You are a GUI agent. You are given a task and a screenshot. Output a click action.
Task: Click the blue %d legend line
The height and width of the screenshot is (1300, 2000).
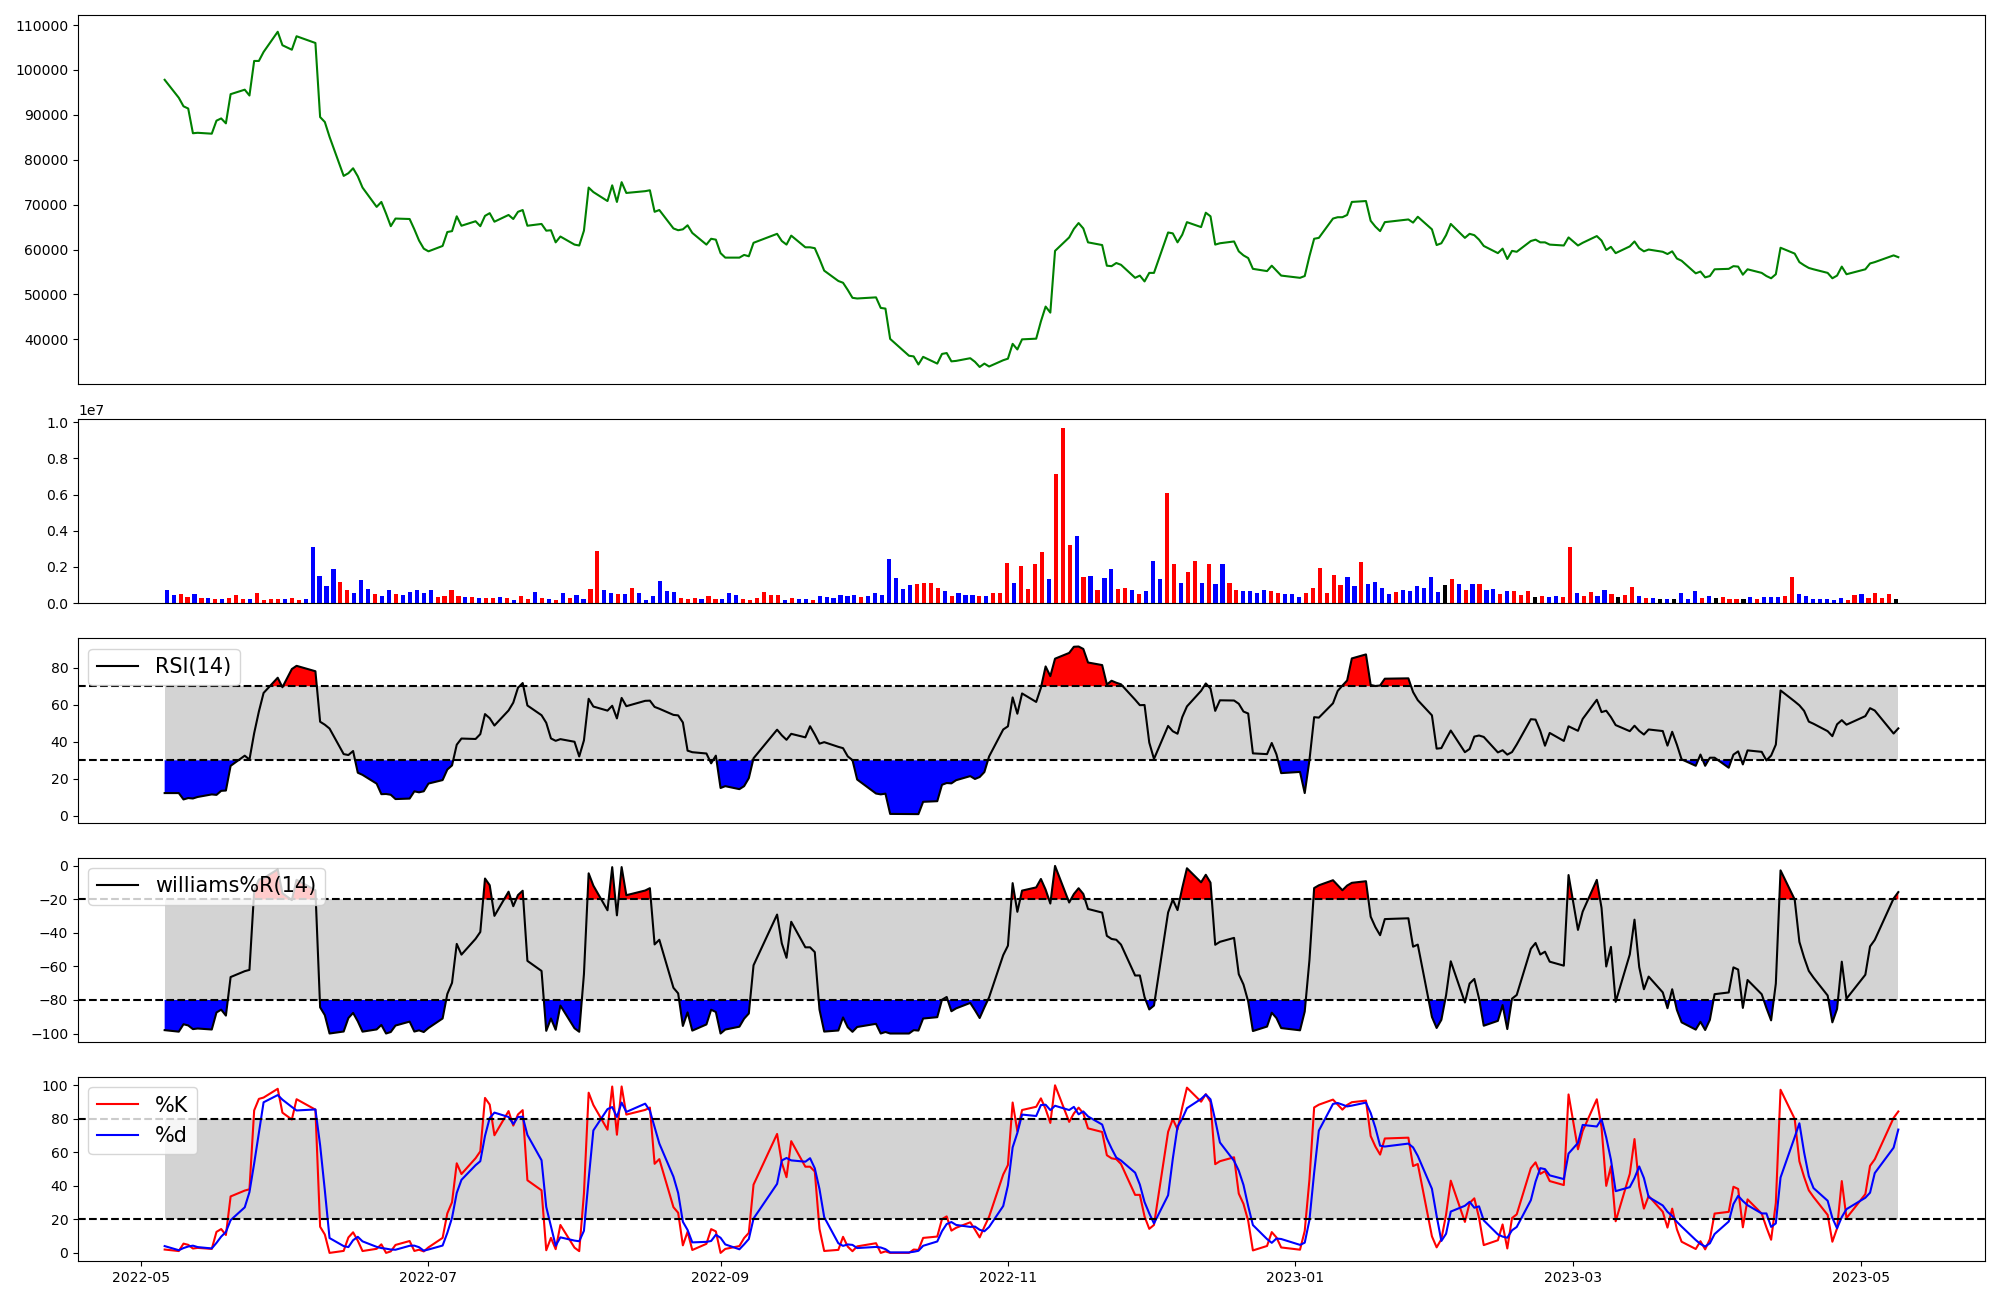coord(117,1135)
